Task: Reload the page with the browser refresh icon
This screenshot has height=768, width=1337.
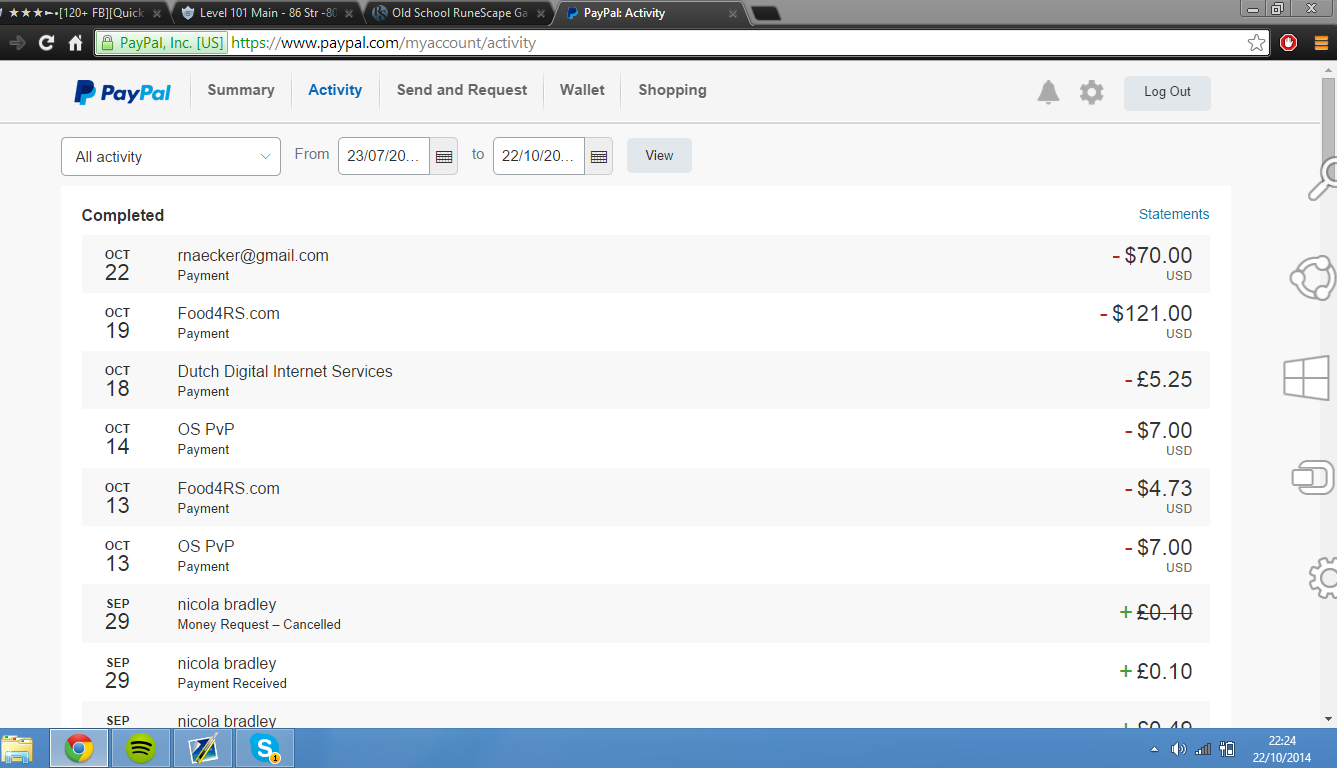Action: [46, 43]
